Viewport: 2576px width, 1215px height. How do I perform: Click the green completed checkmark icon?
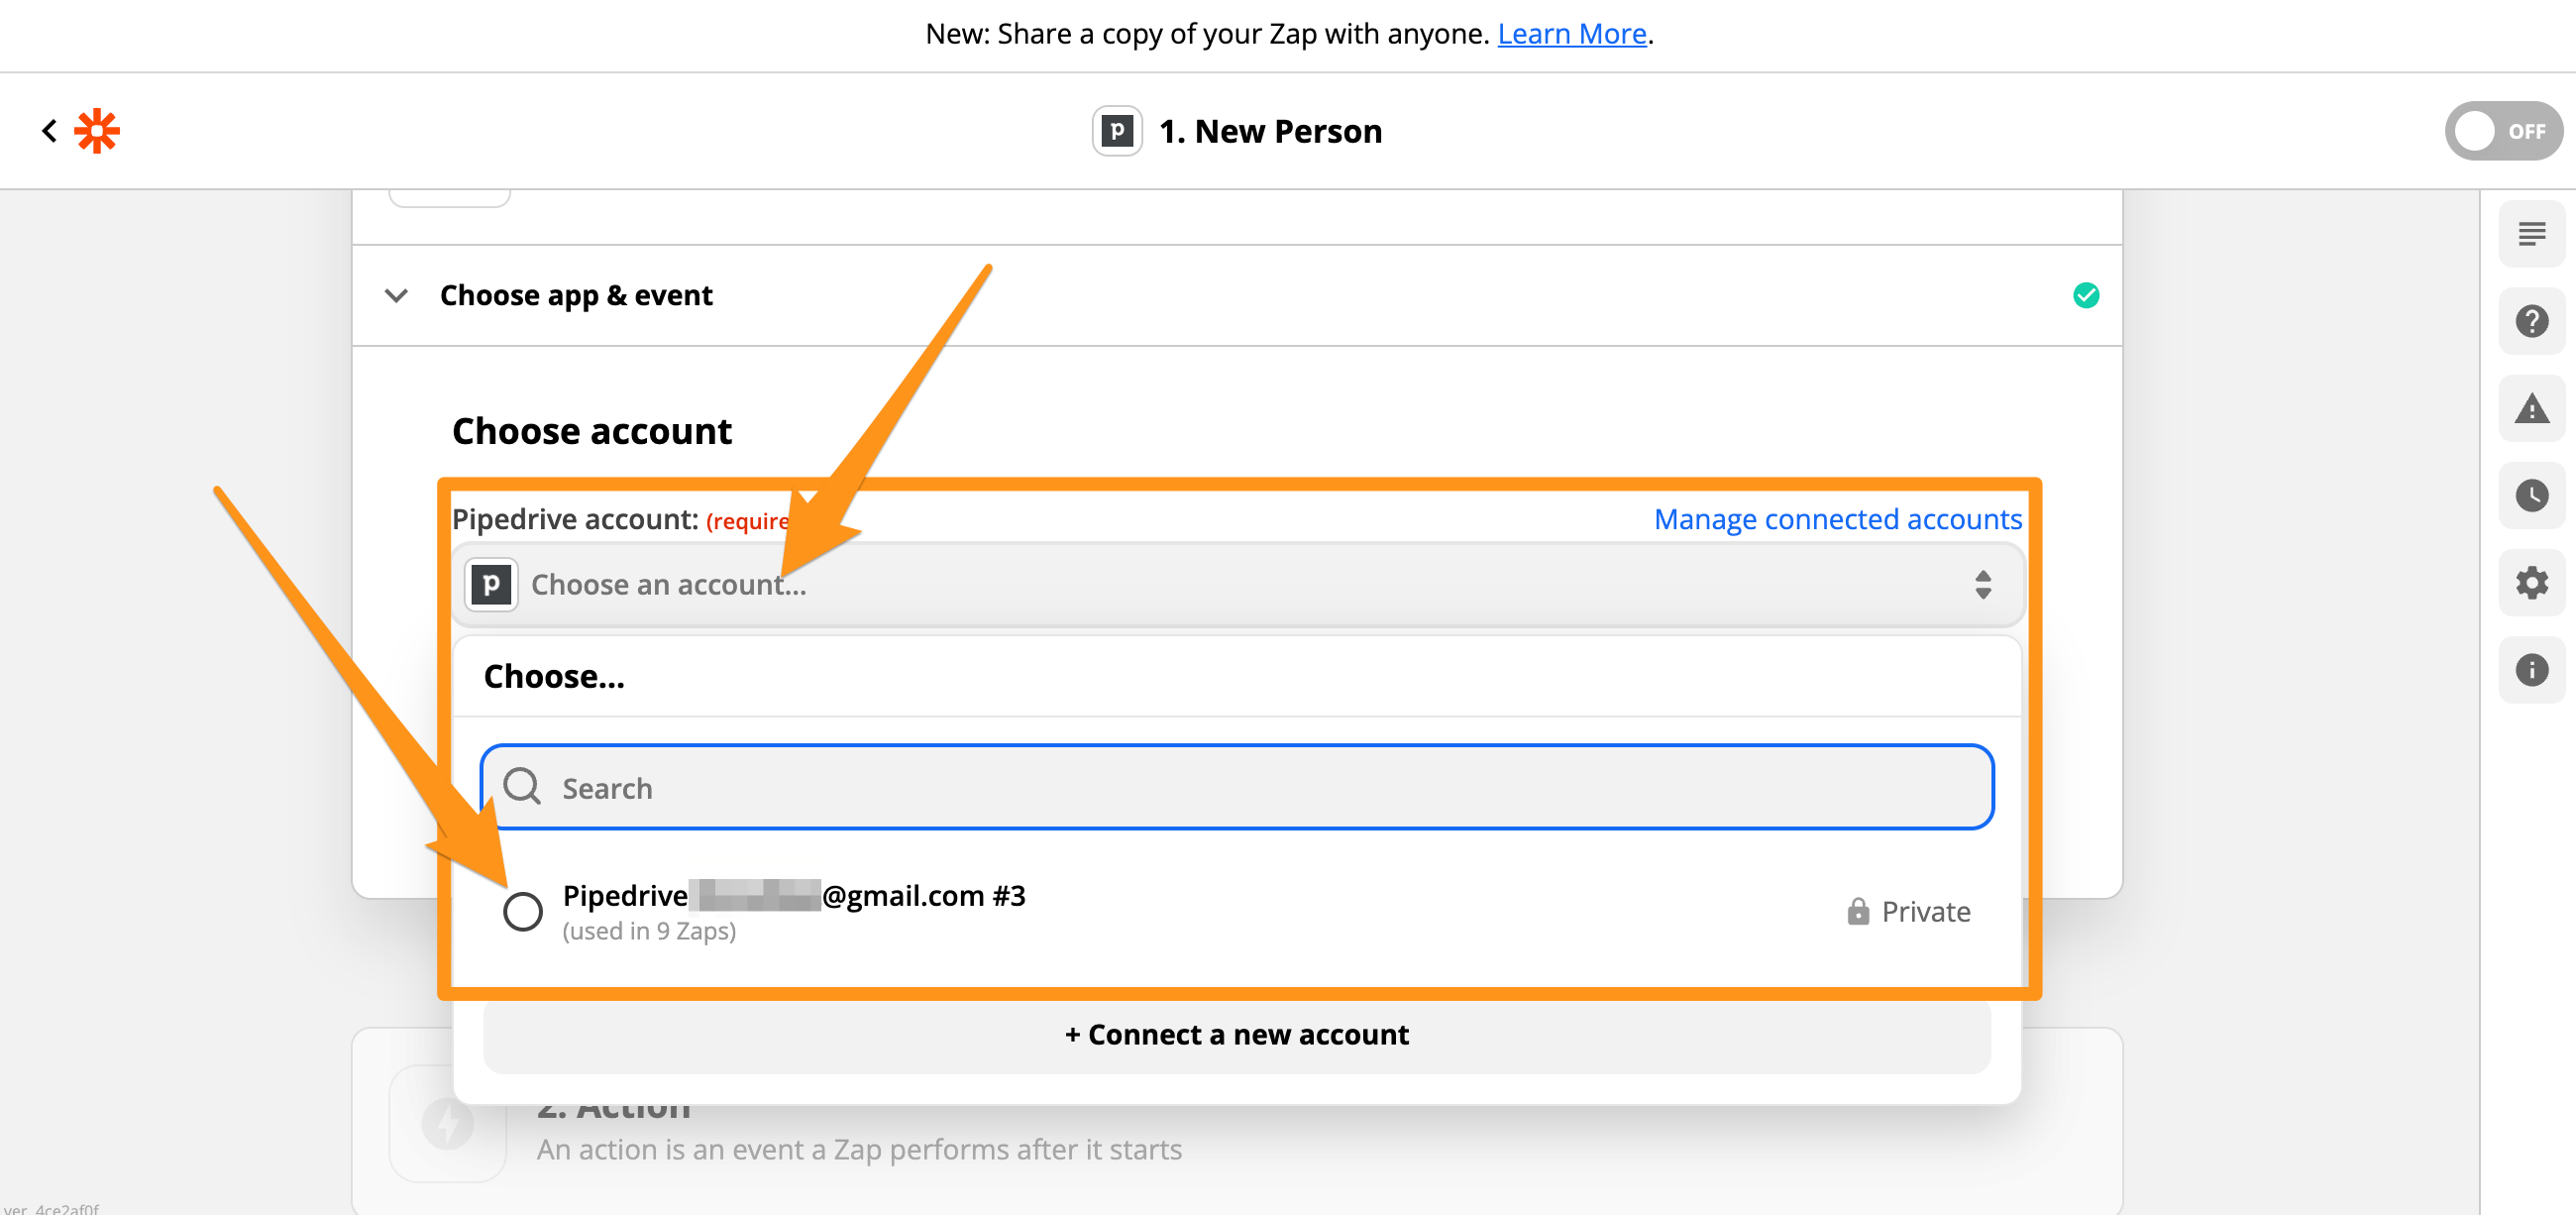tap(2085, 296)
